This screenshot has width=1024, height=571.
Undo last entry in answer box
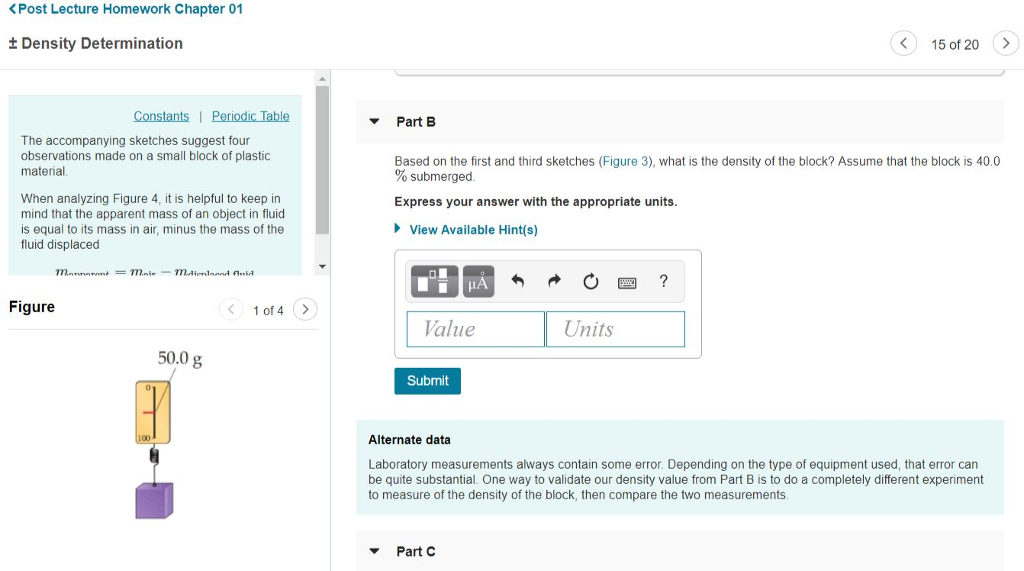[x=518, y=281]
